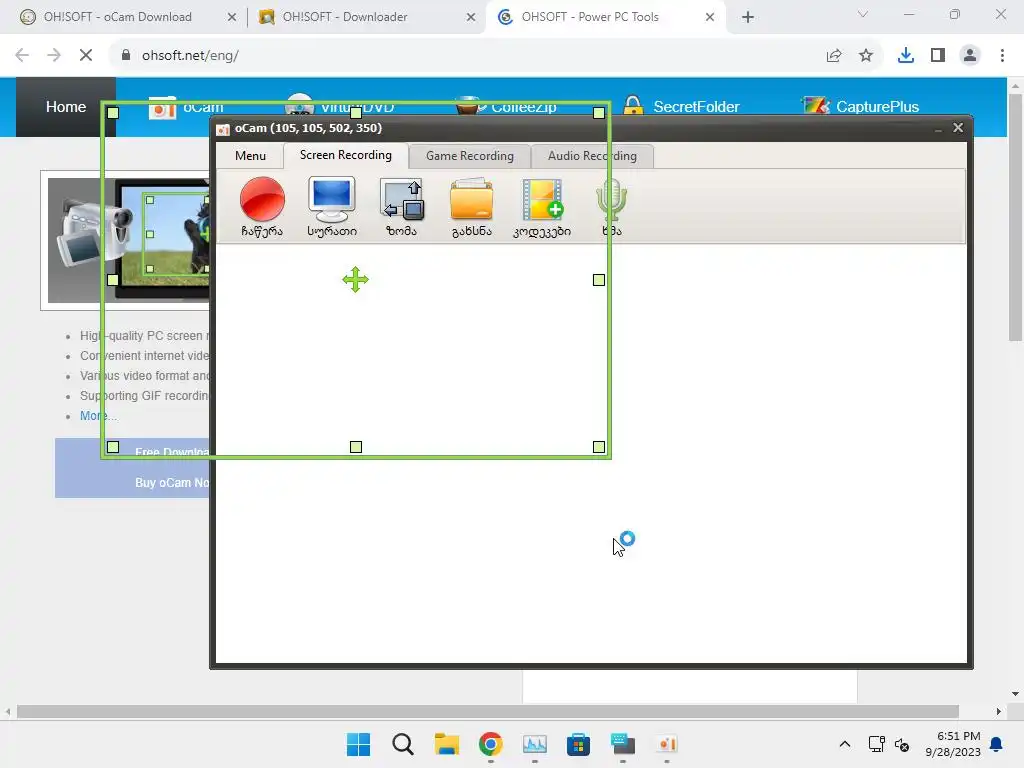Stop loading the page

[86, 56]
